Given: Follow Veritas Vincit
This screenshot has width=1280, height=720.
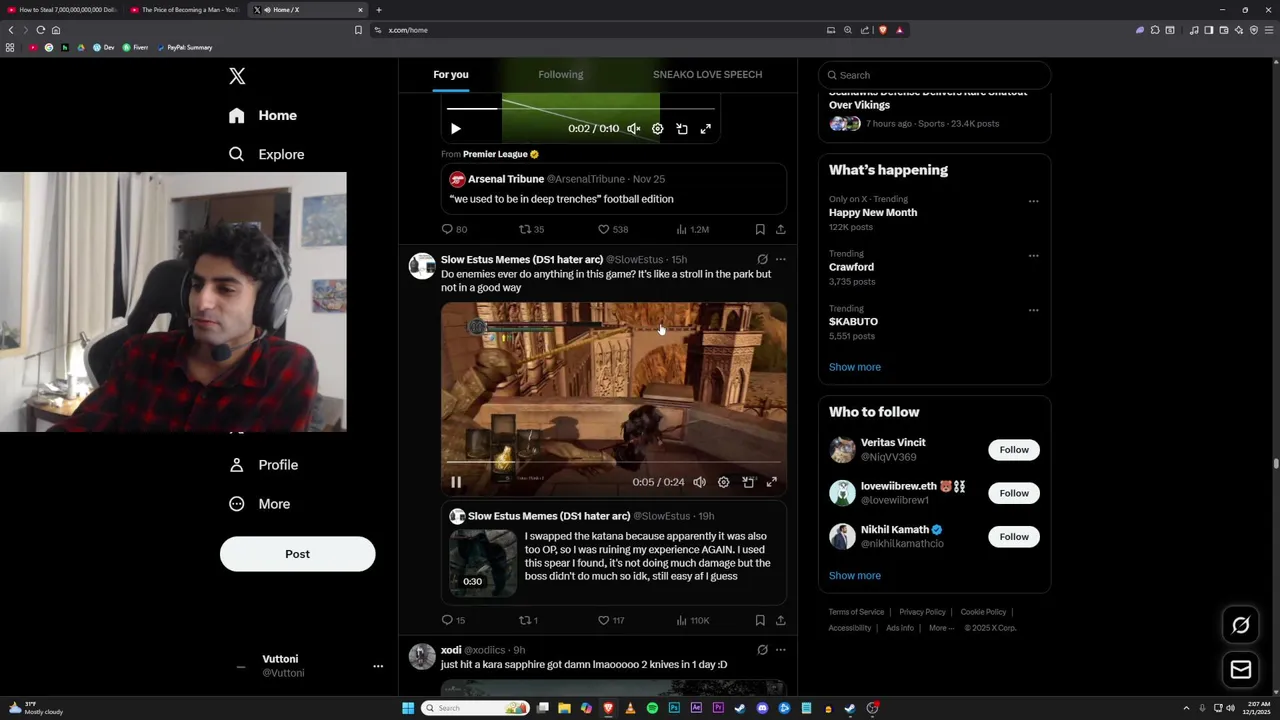Looking at the screenshot, I should click(1014, 450).
